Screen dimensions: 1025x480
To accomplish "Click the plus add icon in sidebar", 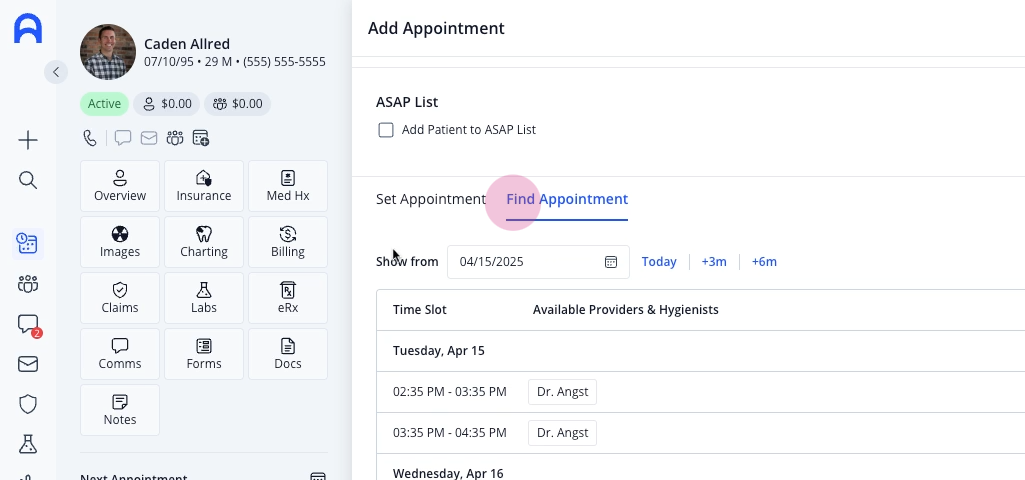I will (x=28, y=140).
